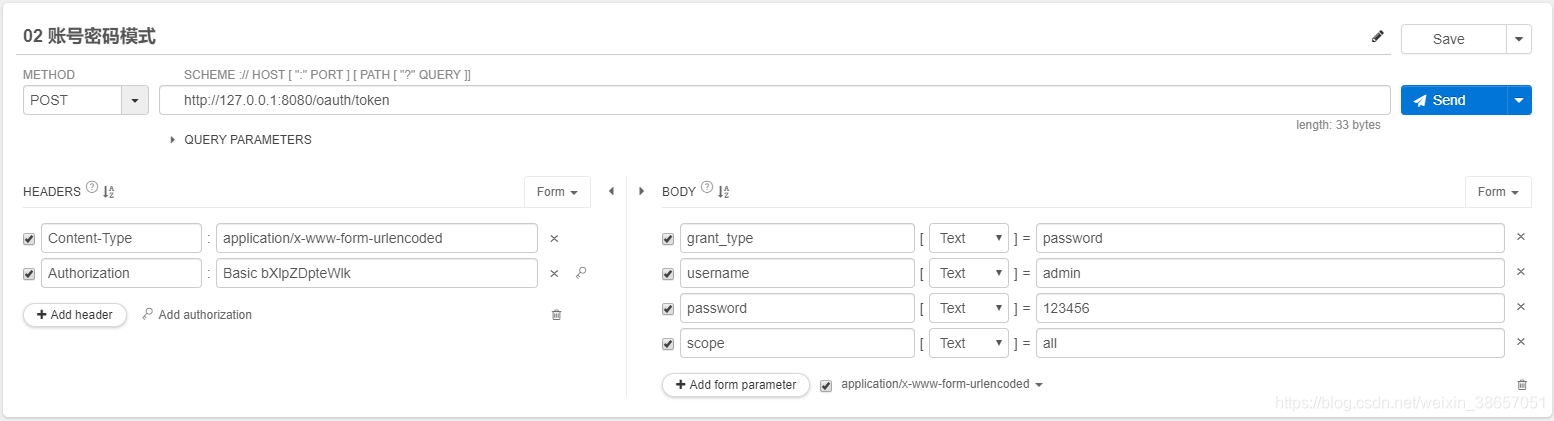Uncheck the scope parameter checkbox

coord(668,344)
